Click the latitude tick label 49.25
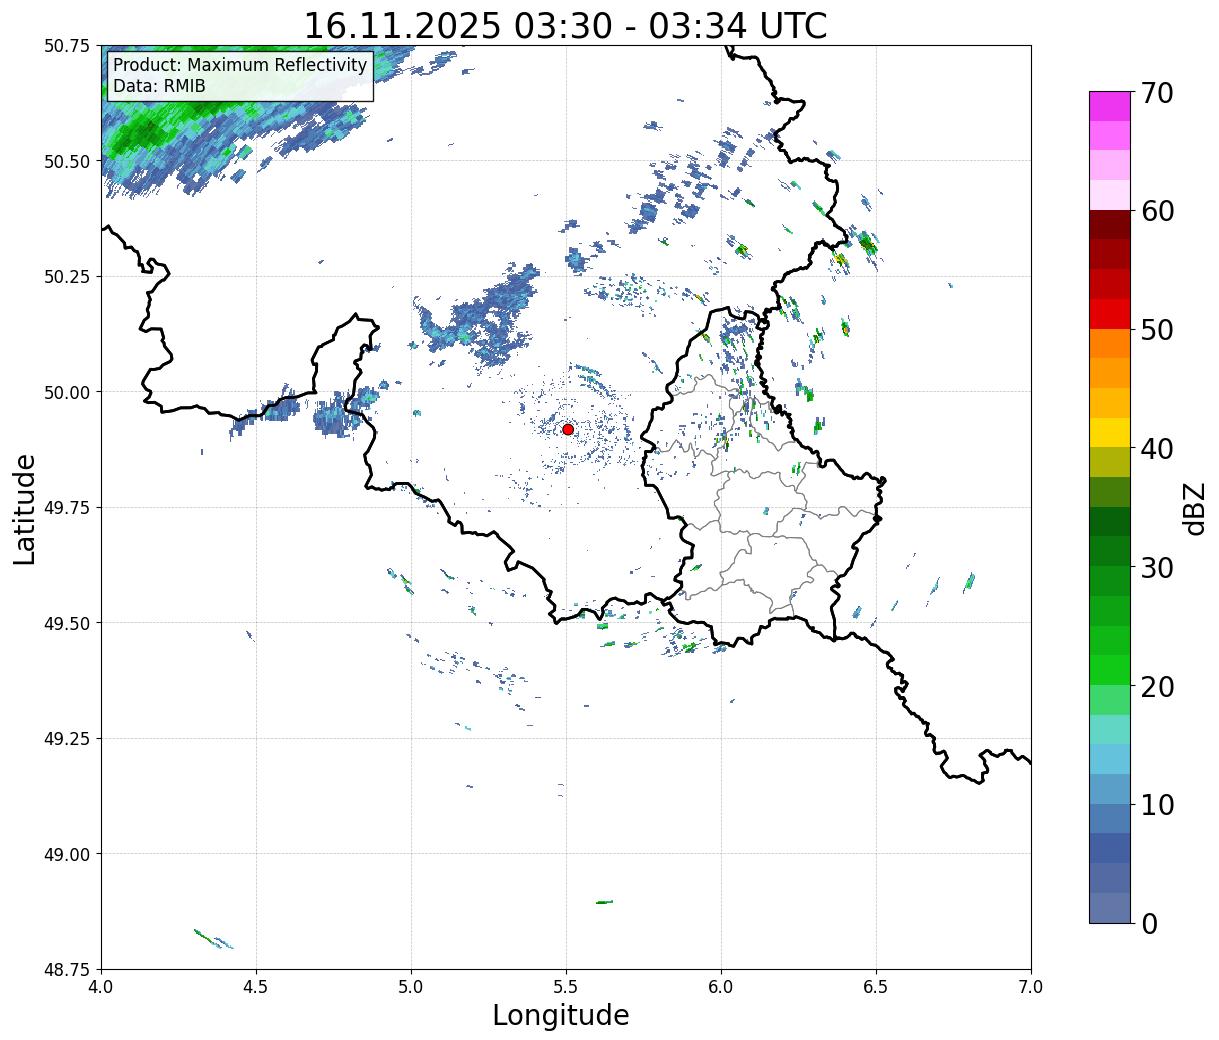This screenshot has width=1219, height=1040. click(x=67, y=739)
